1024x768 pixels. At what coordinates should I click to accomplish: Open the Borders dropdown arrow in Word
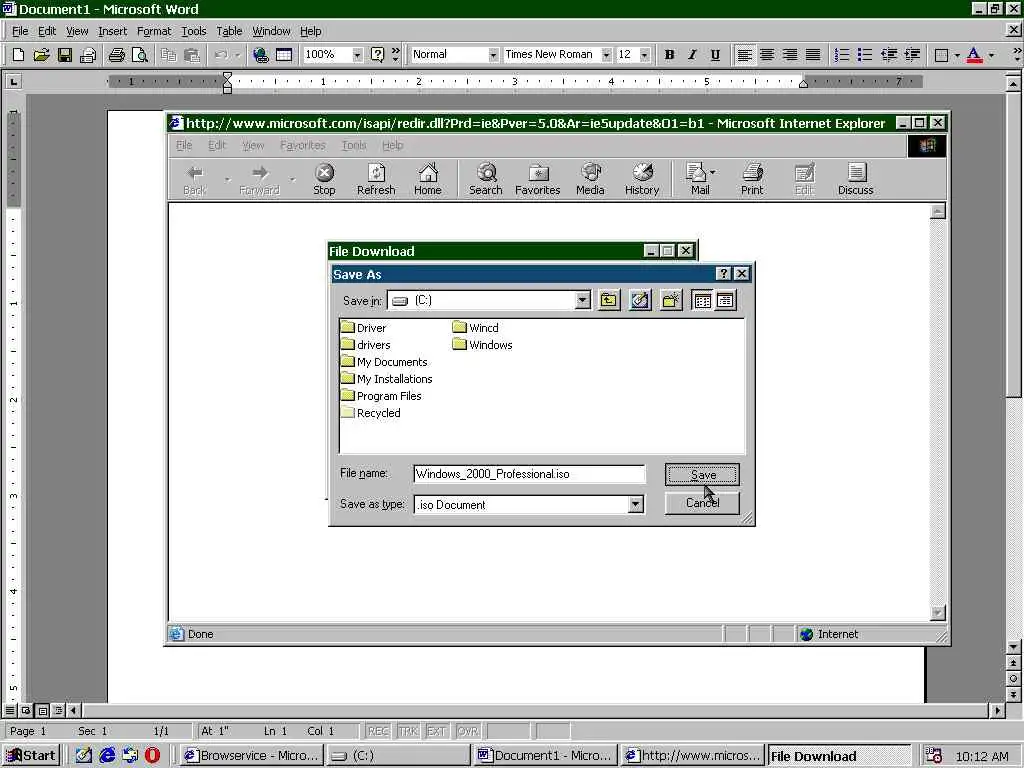(957, 55)
